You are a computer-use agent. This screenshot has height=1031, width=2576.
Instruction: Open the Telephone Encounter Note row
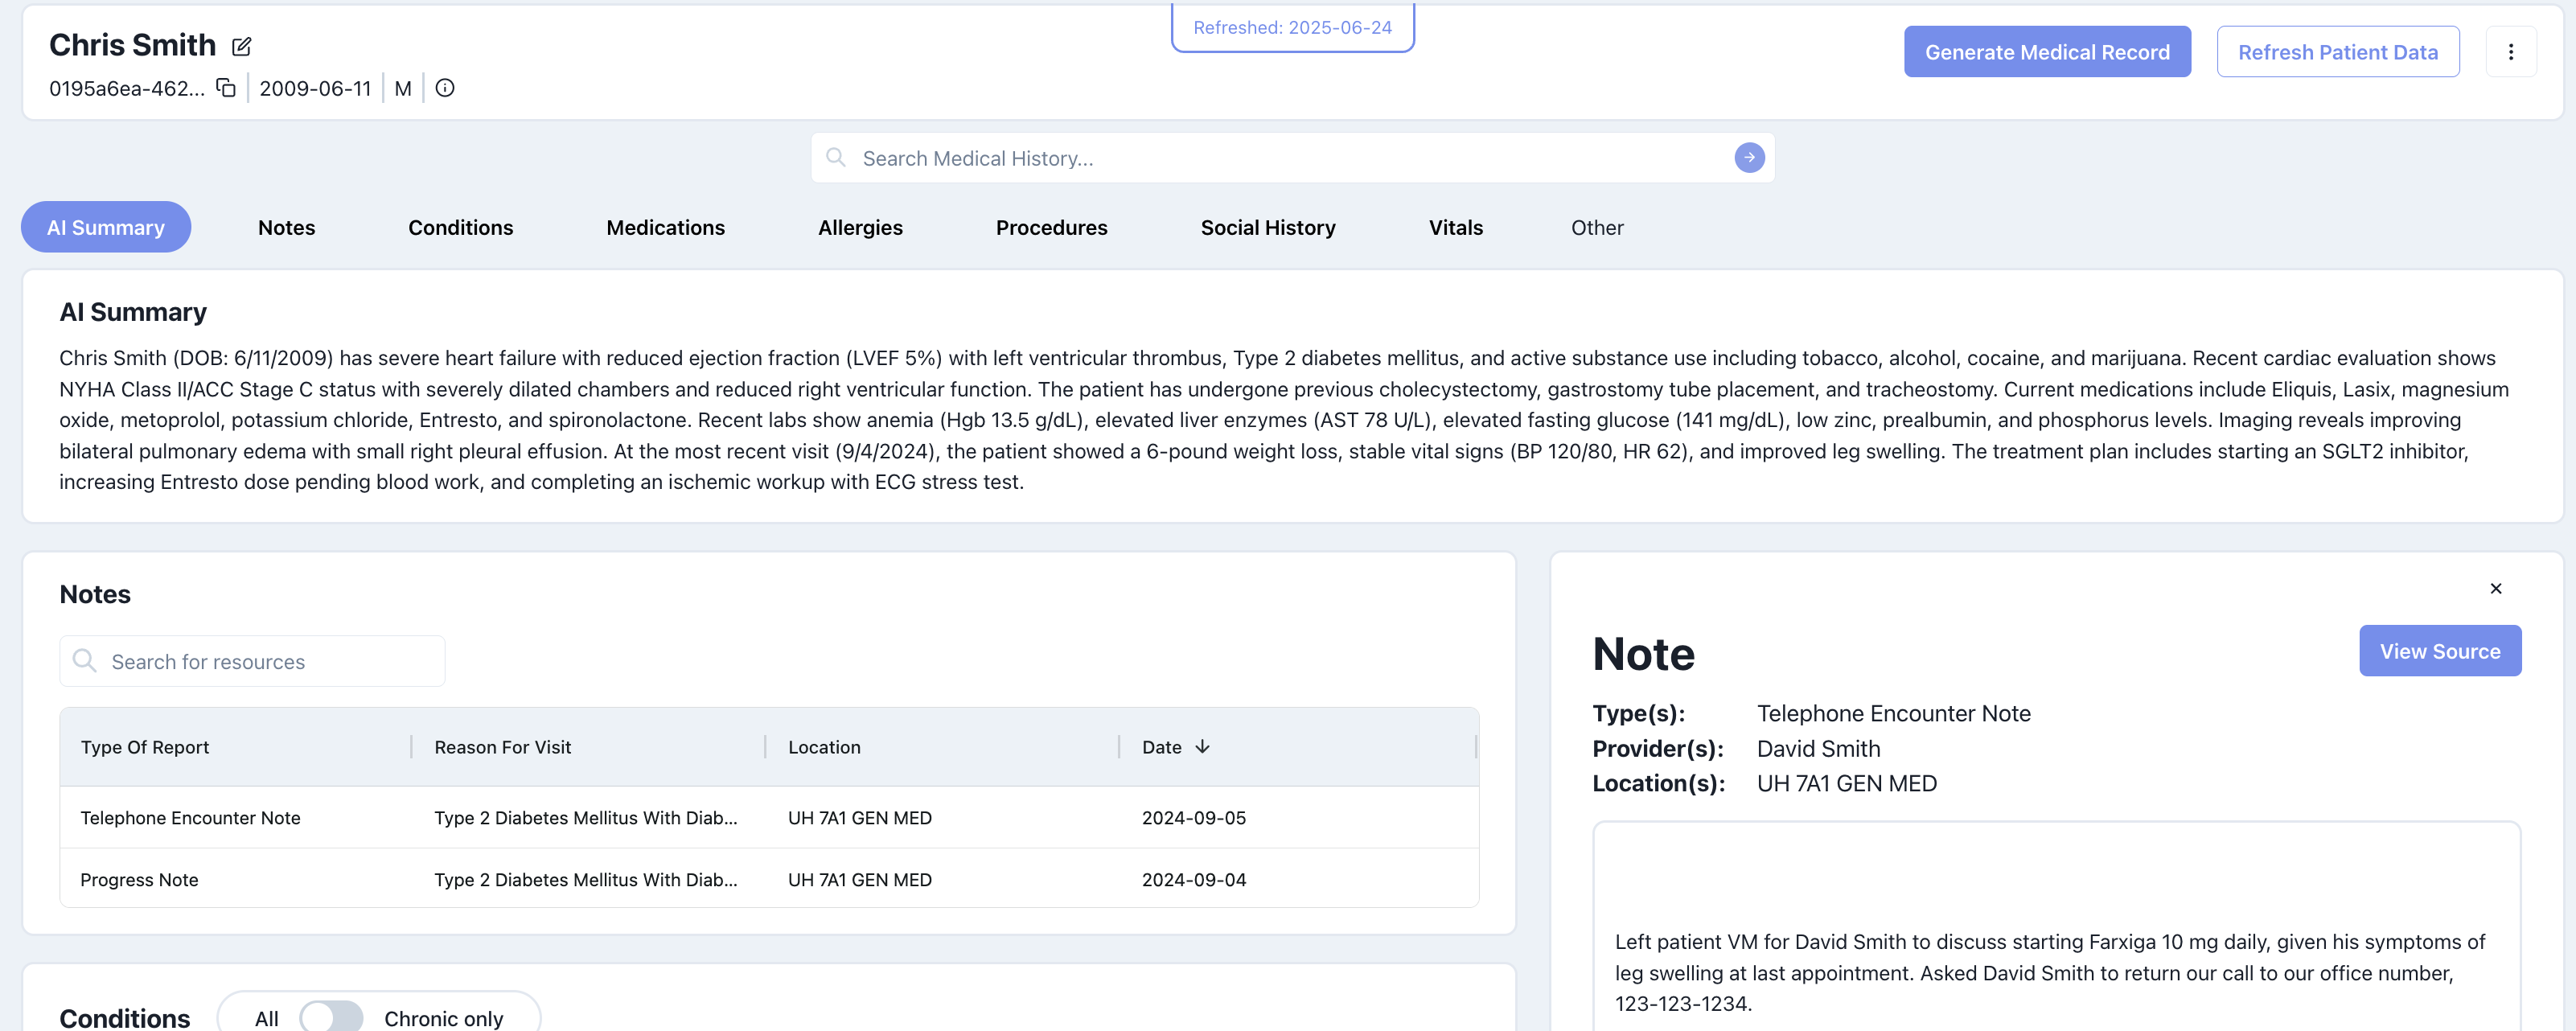pyautogui.click(x=190, y=817)
